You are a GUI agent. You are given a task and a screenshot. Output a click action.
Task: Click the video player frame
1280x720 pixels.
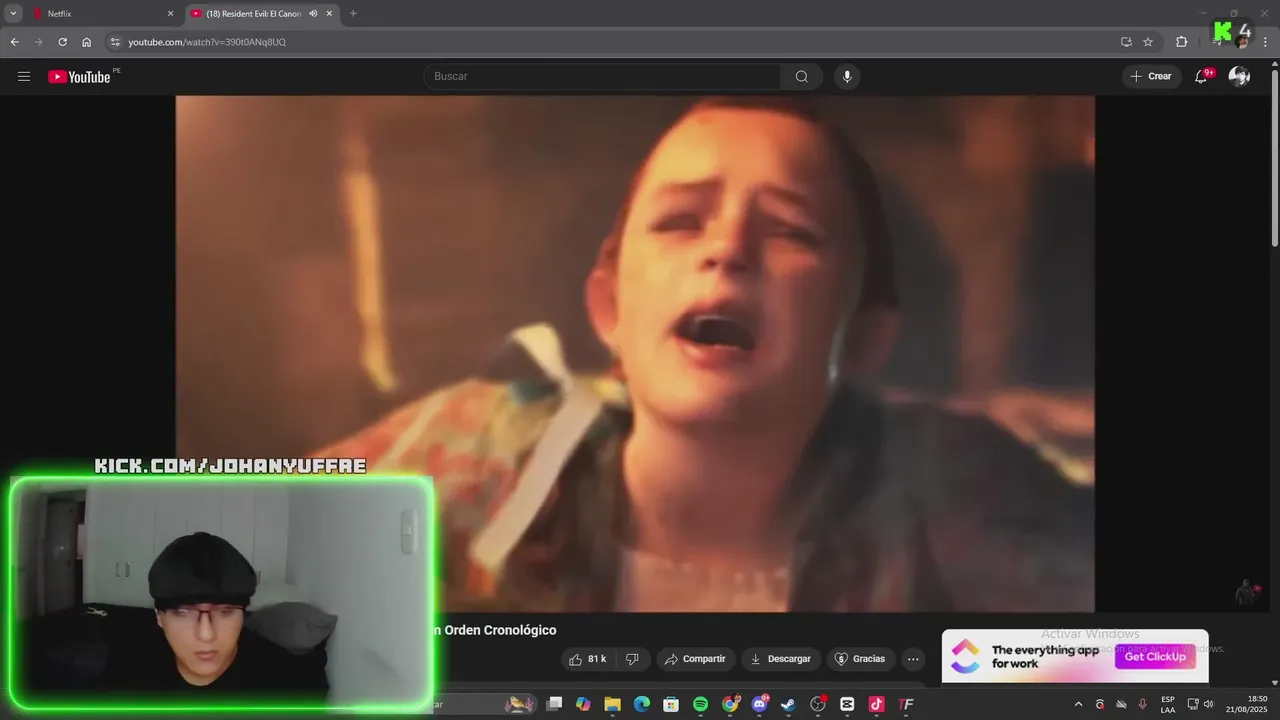click(x=635, y=353)
